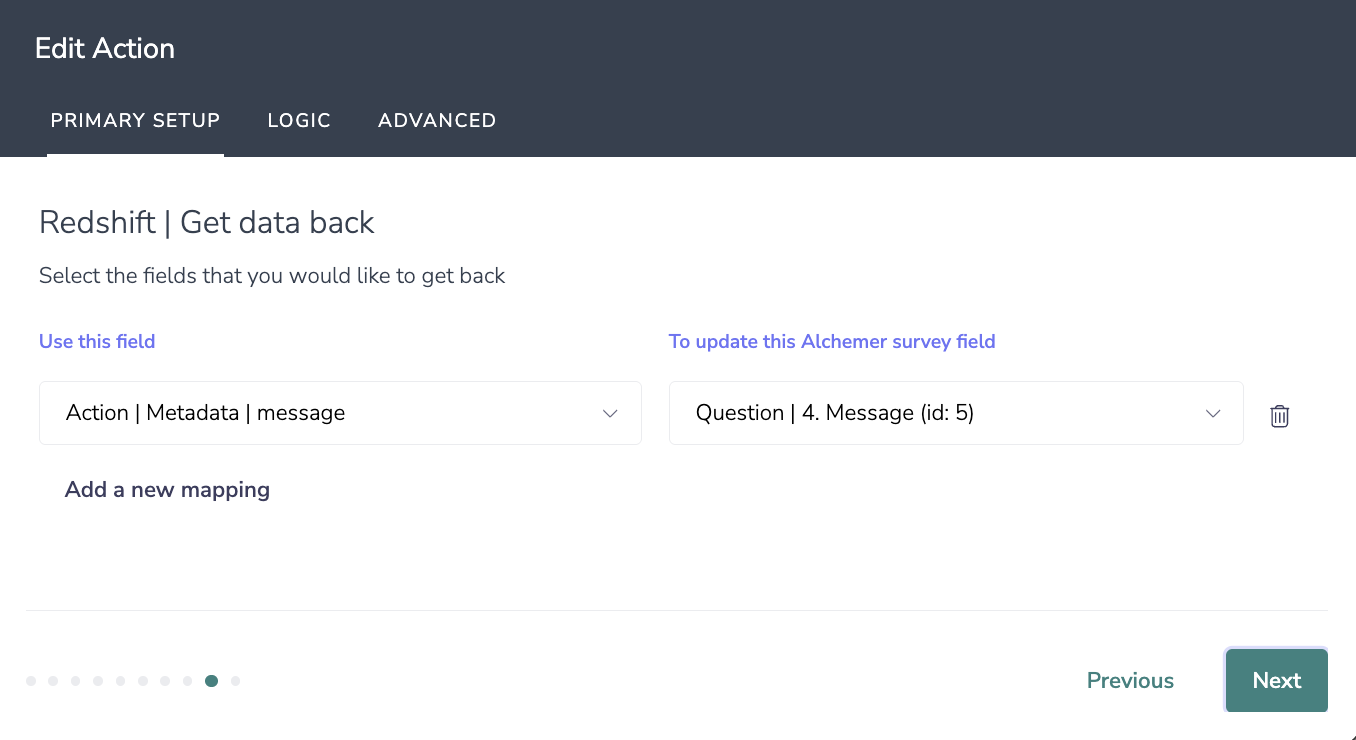Select the fifth step indicator dot
Viewport: 1356px width, 740px height.
coord(121,681)
